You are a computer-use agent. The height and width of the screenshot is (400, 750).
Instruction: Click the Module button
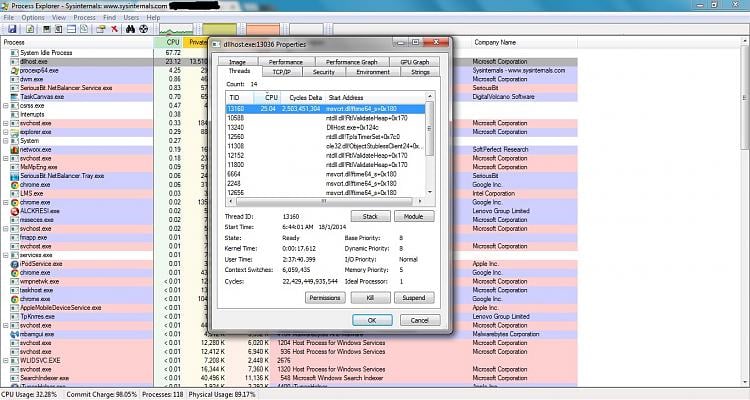point(414,216)
